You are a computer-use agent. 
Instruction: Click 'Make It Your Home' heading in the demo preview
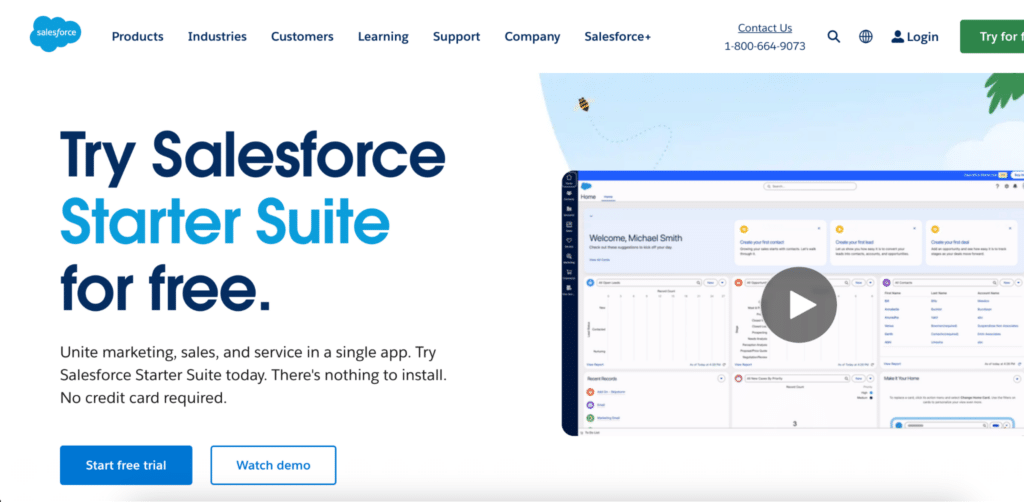(902, 379)
